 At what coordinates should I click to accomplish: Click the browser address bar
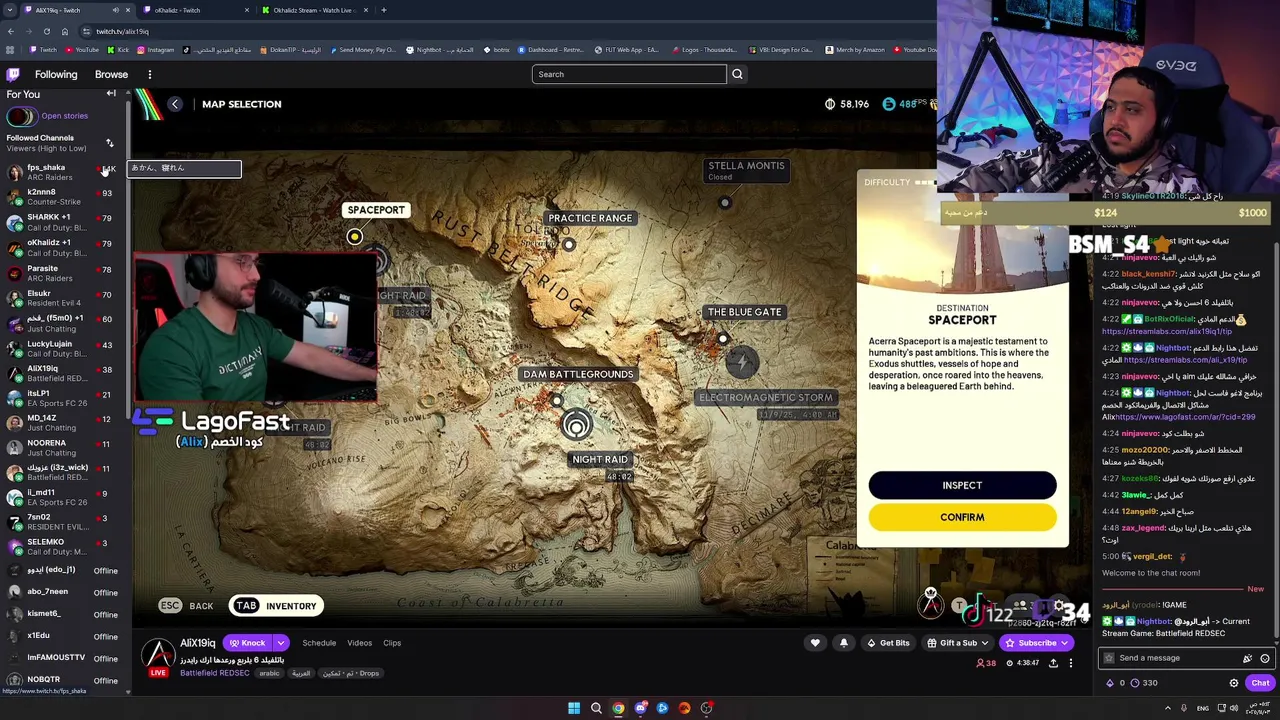coord(500,31)
